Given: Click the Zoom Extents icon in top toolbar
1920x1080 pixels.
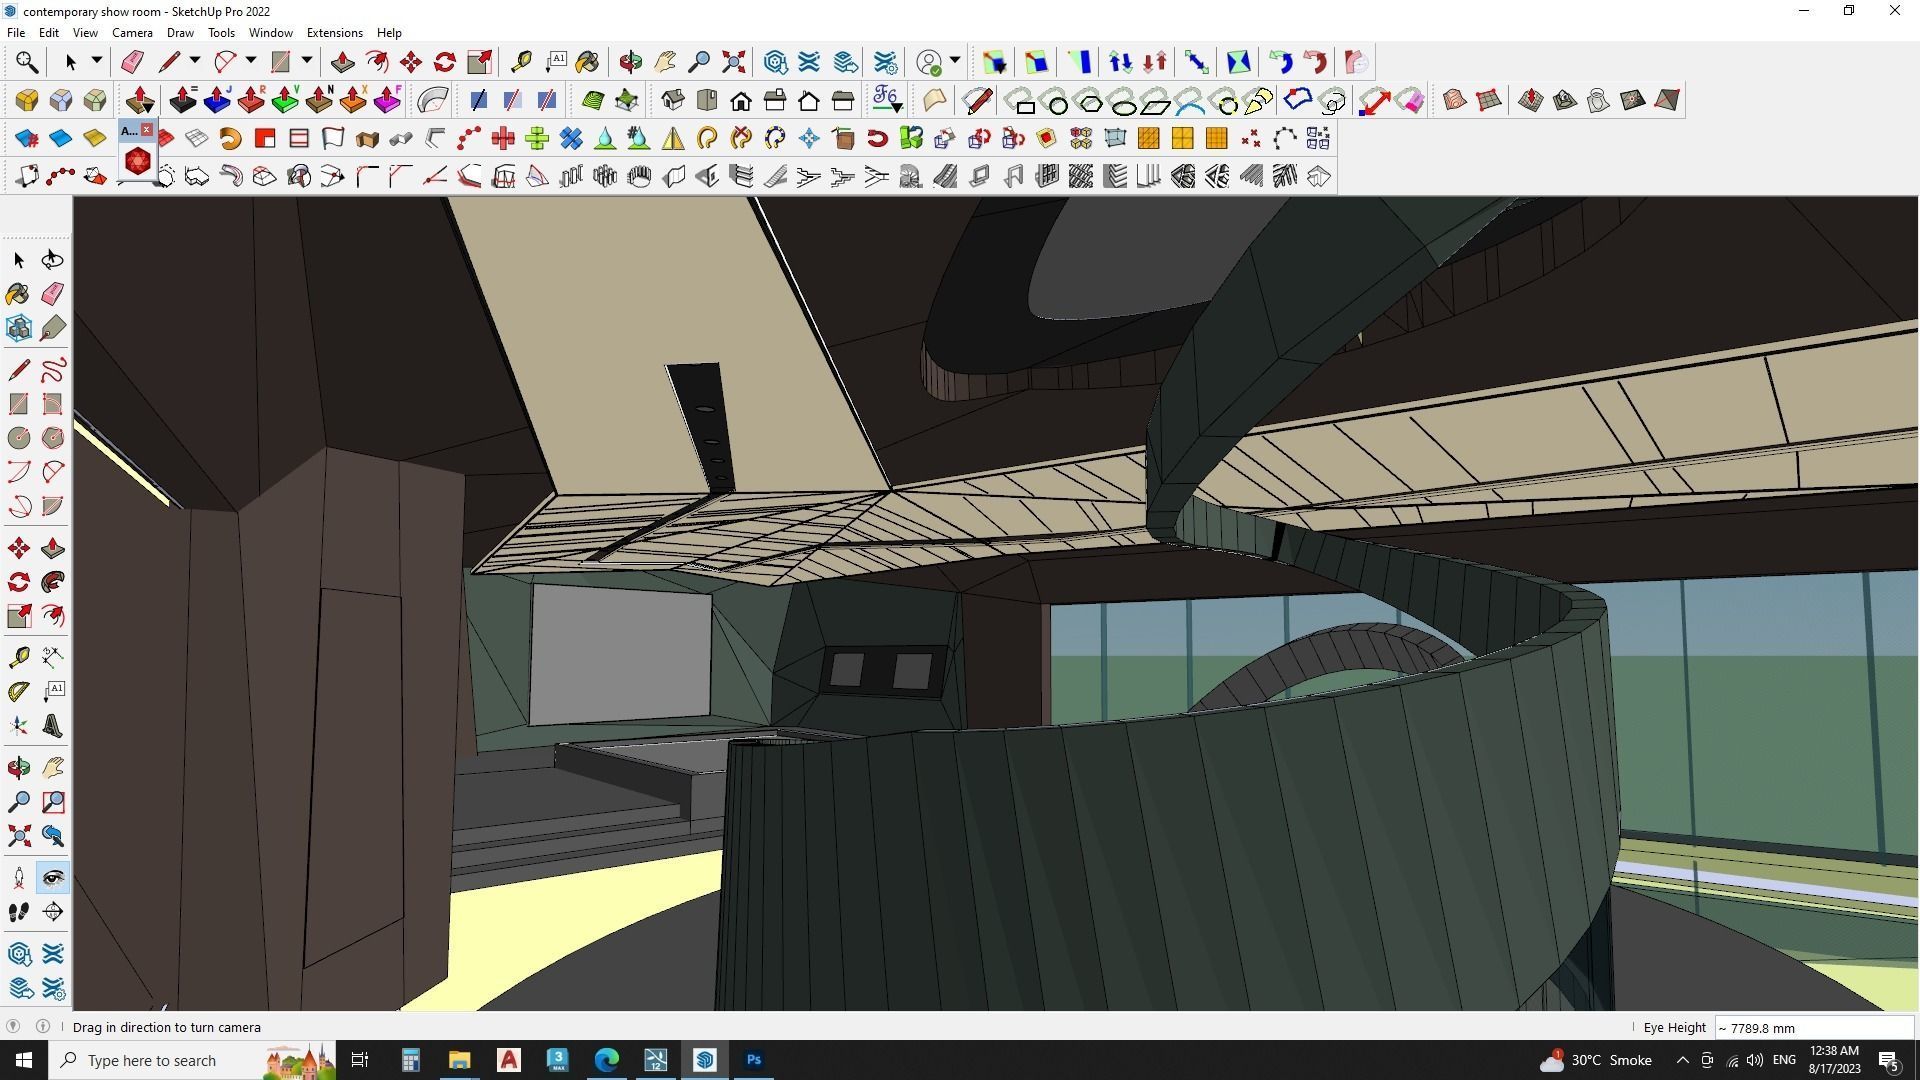Looking at the screenshot, I should [734, 62].
